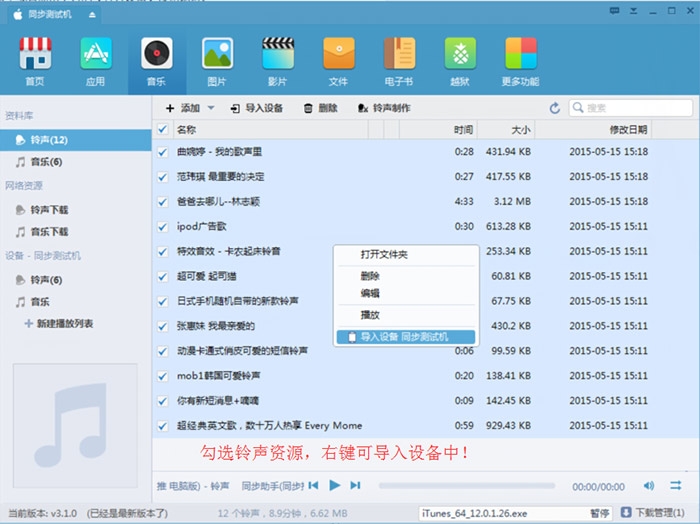Click the search input field
The width and height of the screenshot is (700, 524).
tap(631, 108)
